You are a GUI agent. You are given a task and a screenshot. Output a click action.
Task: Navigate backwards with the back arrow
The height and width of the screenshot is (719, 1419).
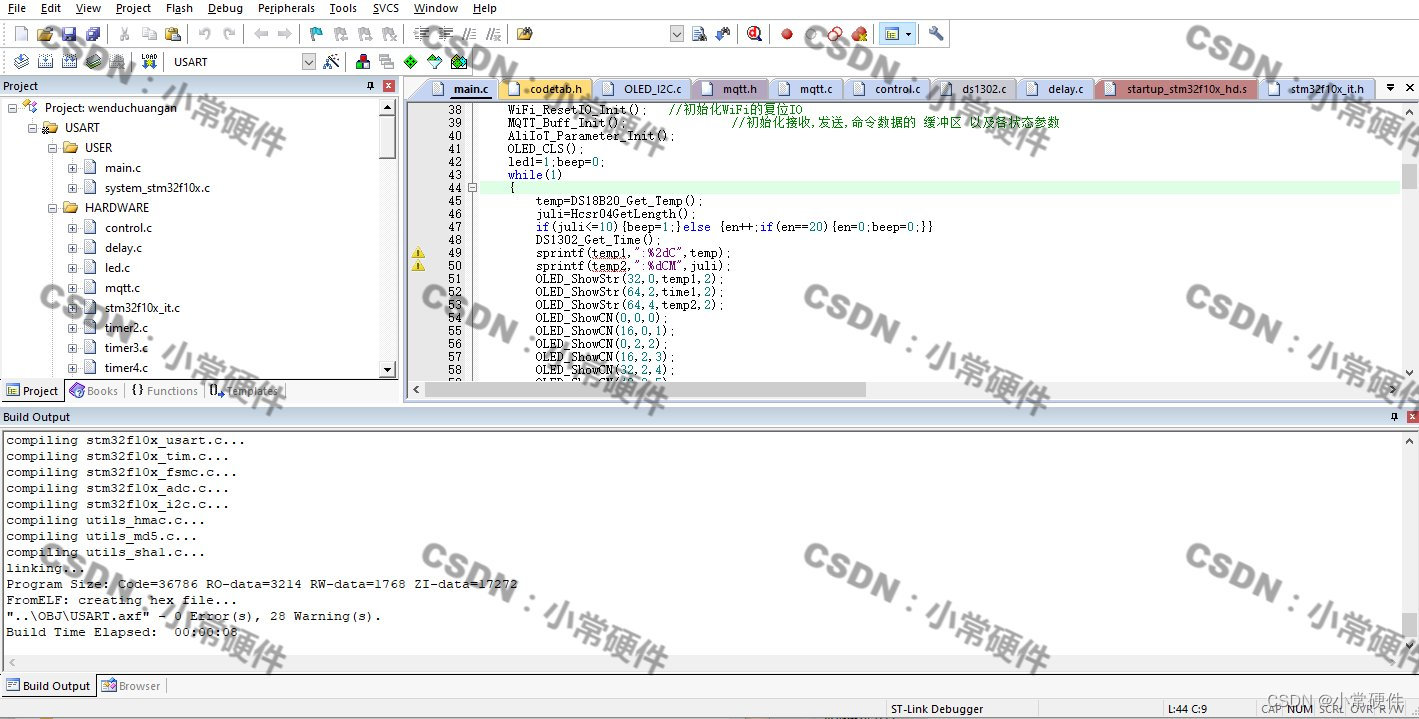[x=261, y=33]
